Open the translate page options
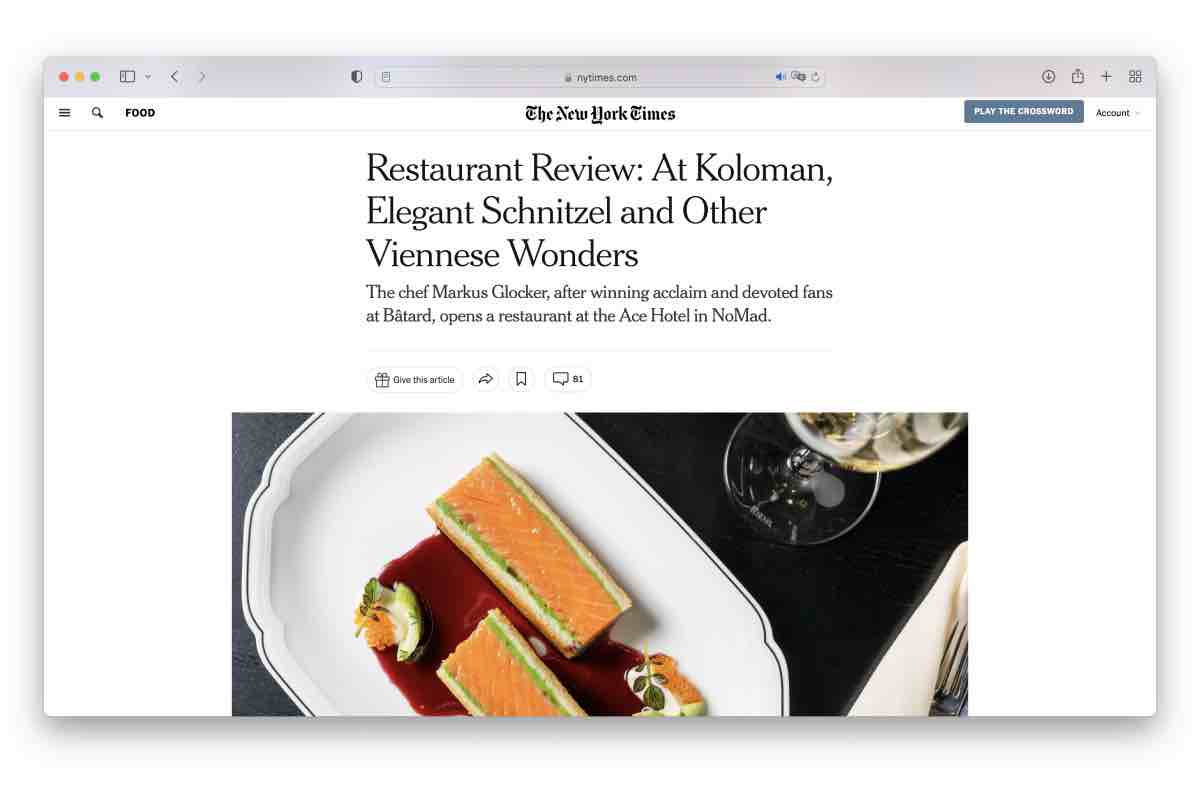This screenshot has width=1200, height=800. pos(798,77)
